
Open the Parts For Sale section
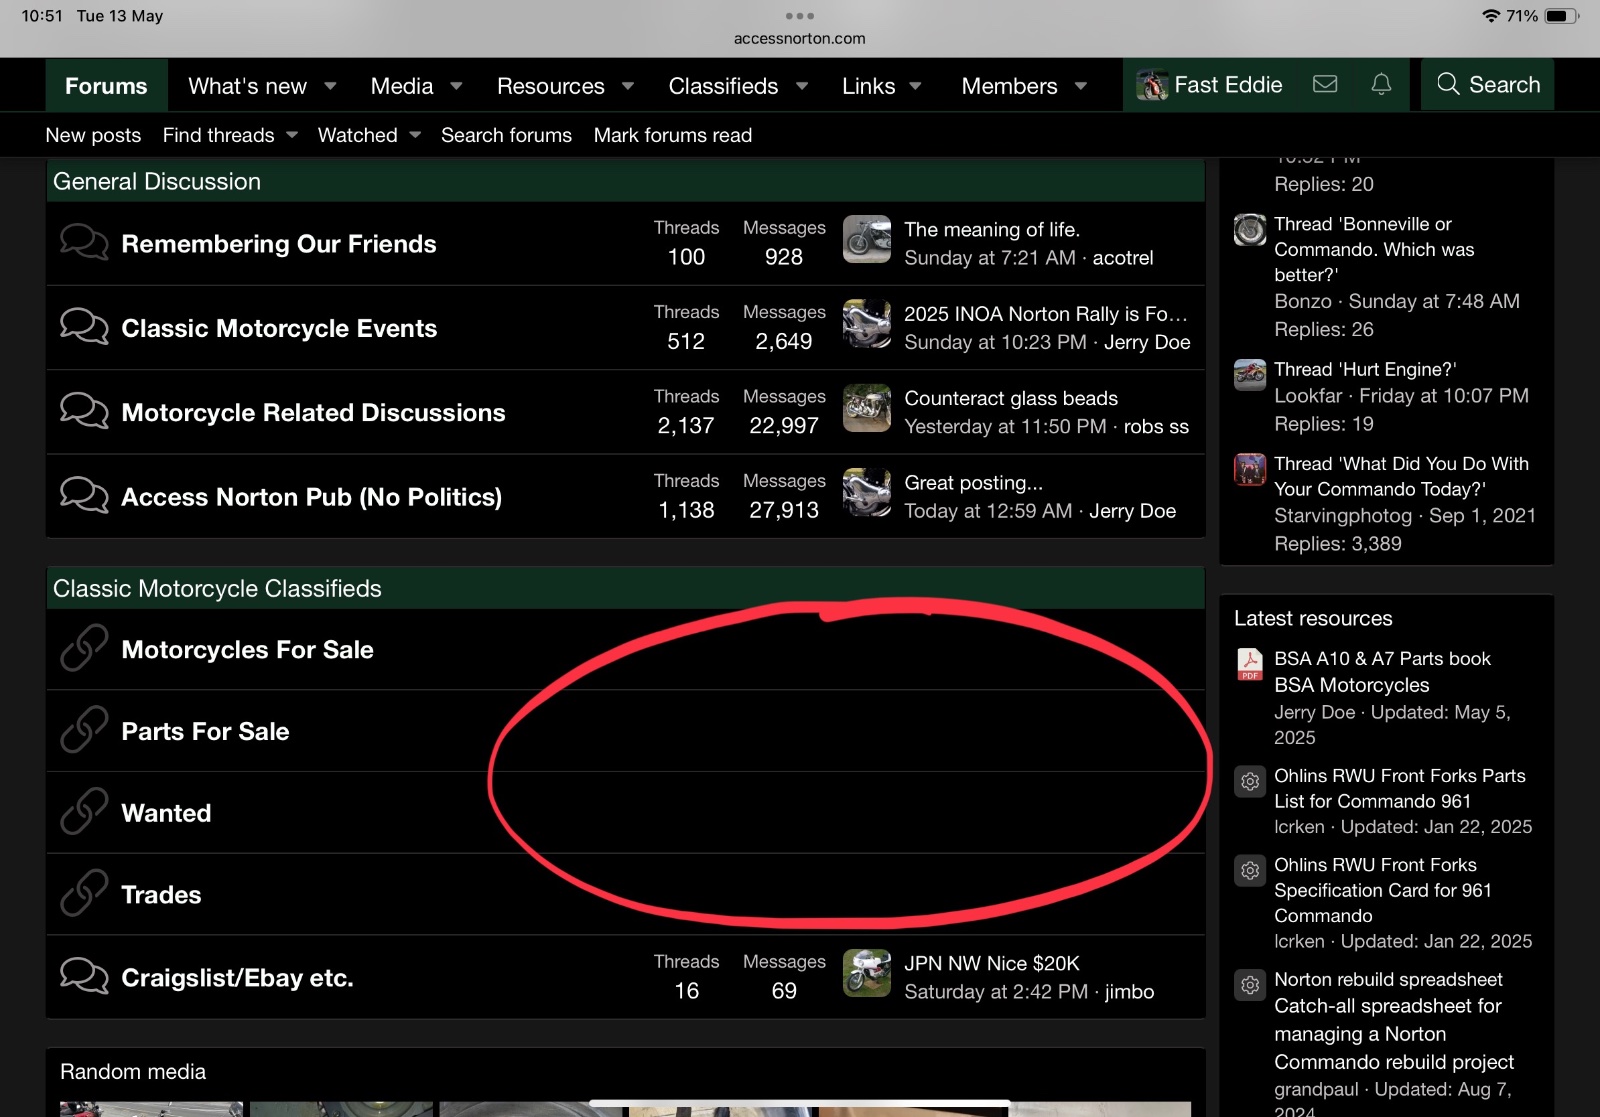[205, 731]
